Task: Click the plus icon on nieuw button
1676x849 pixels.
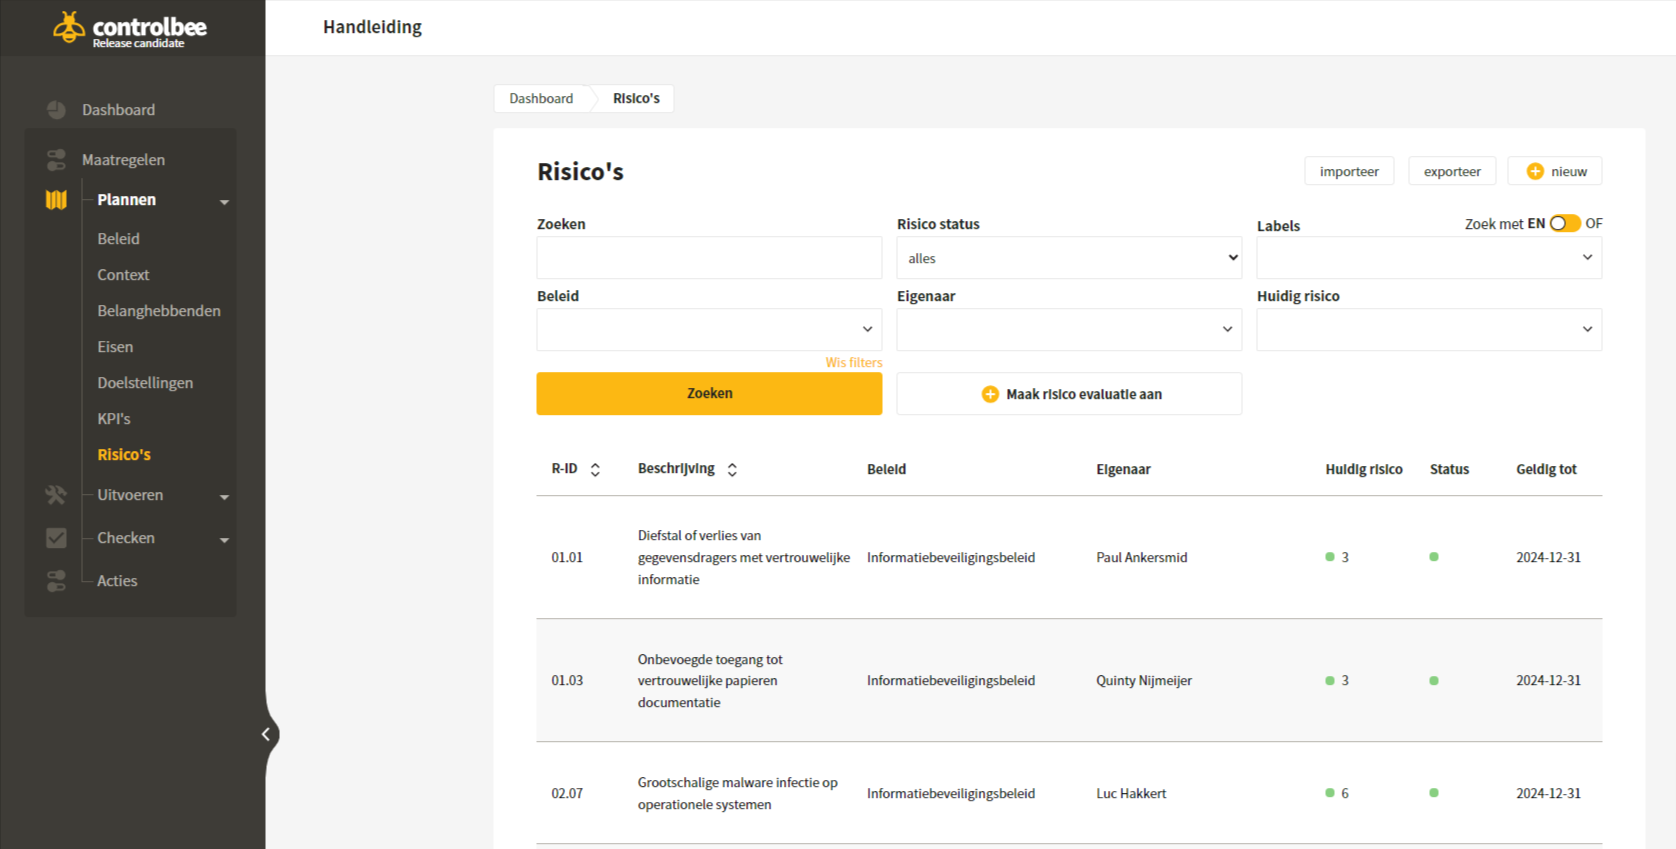Action: (x=1535, y=172)
